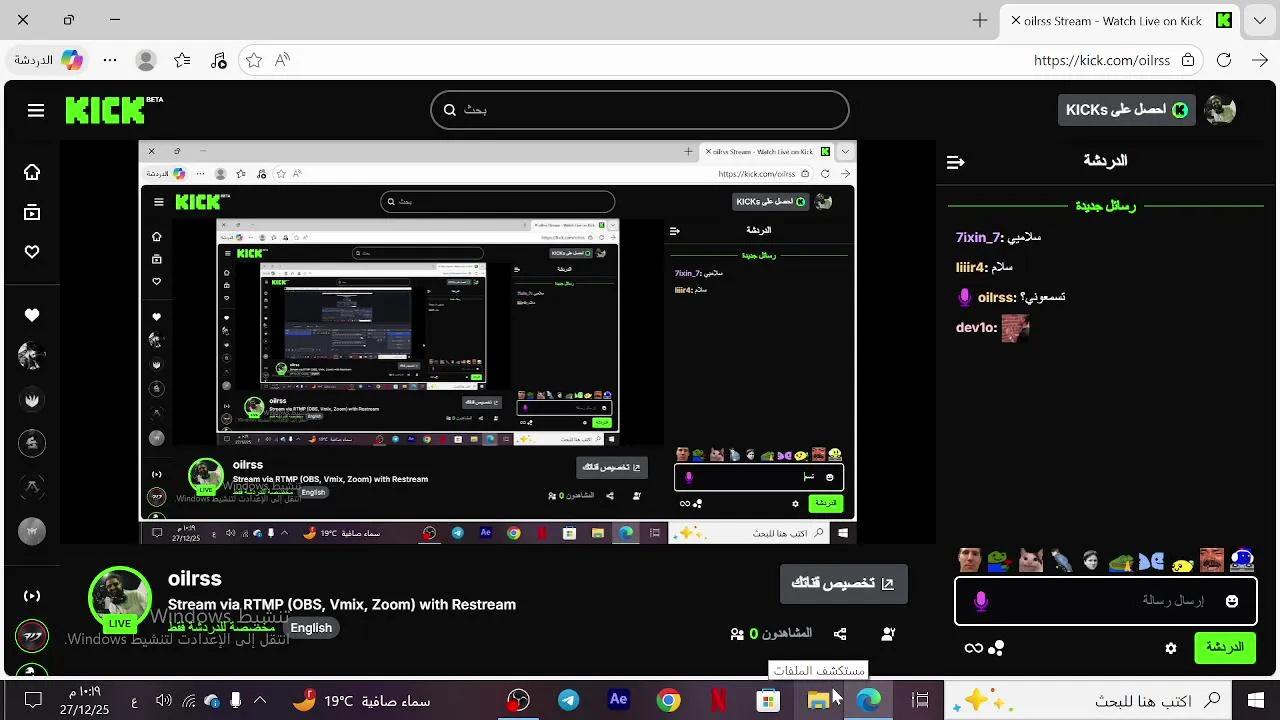Click the live stream video player
The image size is (1280, 720).
[x=497, y=342]
